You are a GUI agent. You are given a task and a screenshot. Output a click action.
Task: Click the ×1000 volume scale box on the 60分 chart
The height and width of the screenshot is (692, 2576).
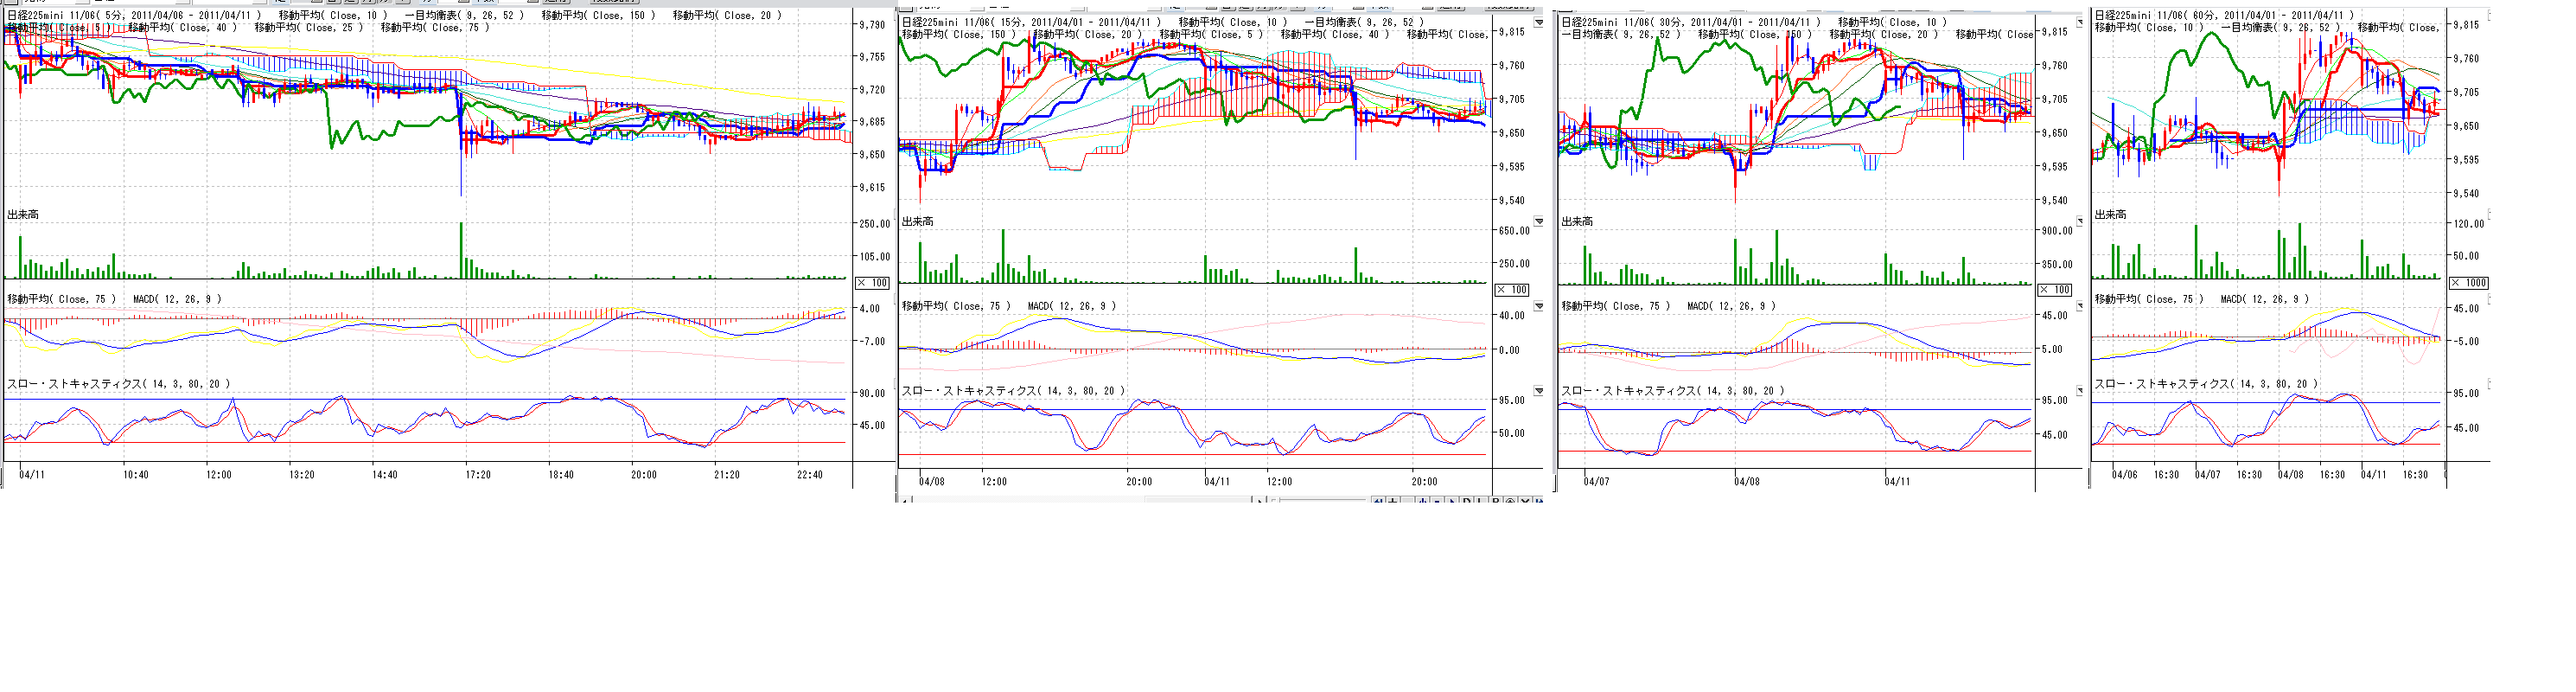[2468, 283]
